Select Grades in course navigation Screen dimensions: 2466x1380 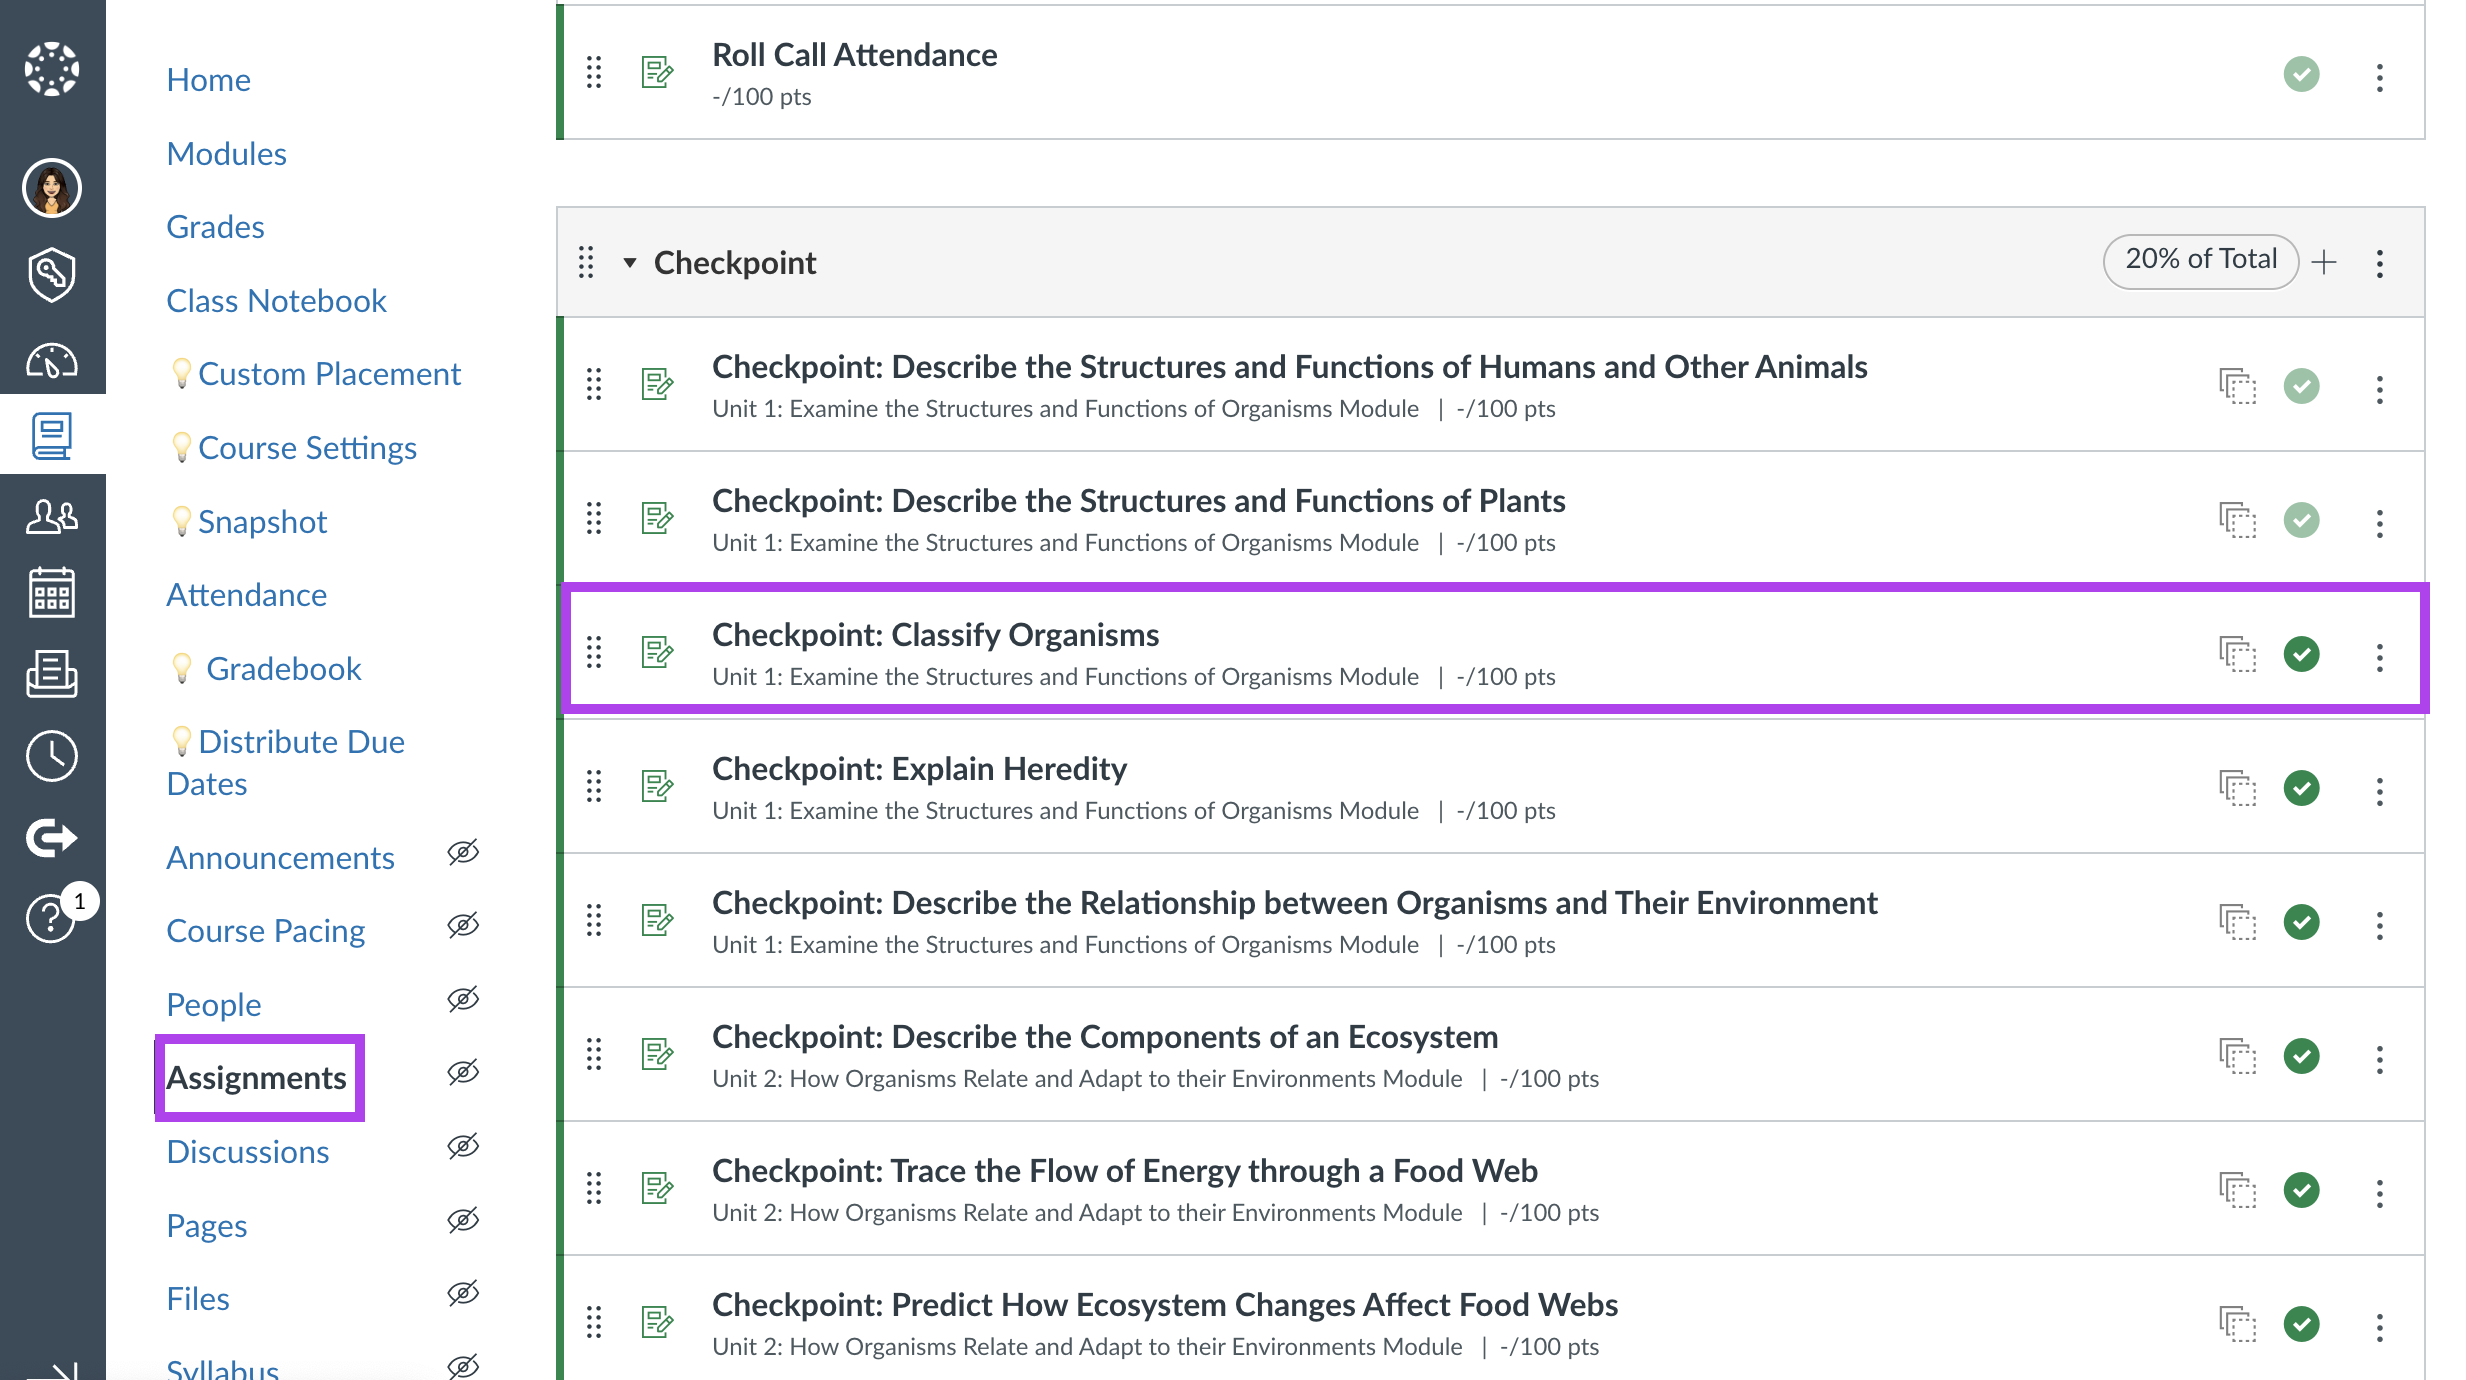(x=216, y=227)
